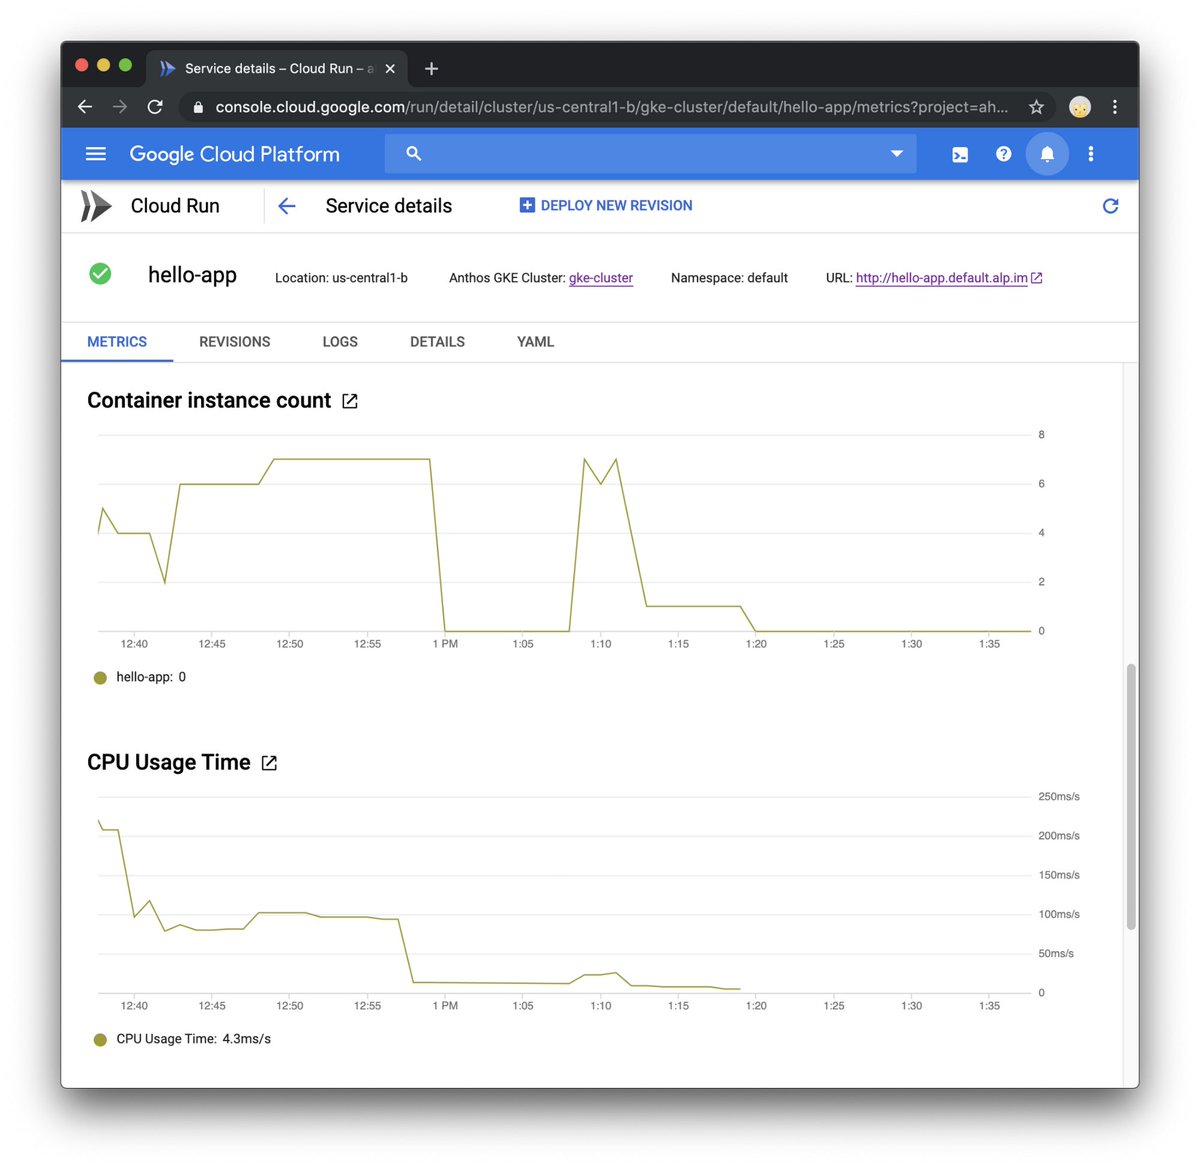Refresh metrics with the reload icon
The image size is (1200, 1169).
(x=1110, y=206)
